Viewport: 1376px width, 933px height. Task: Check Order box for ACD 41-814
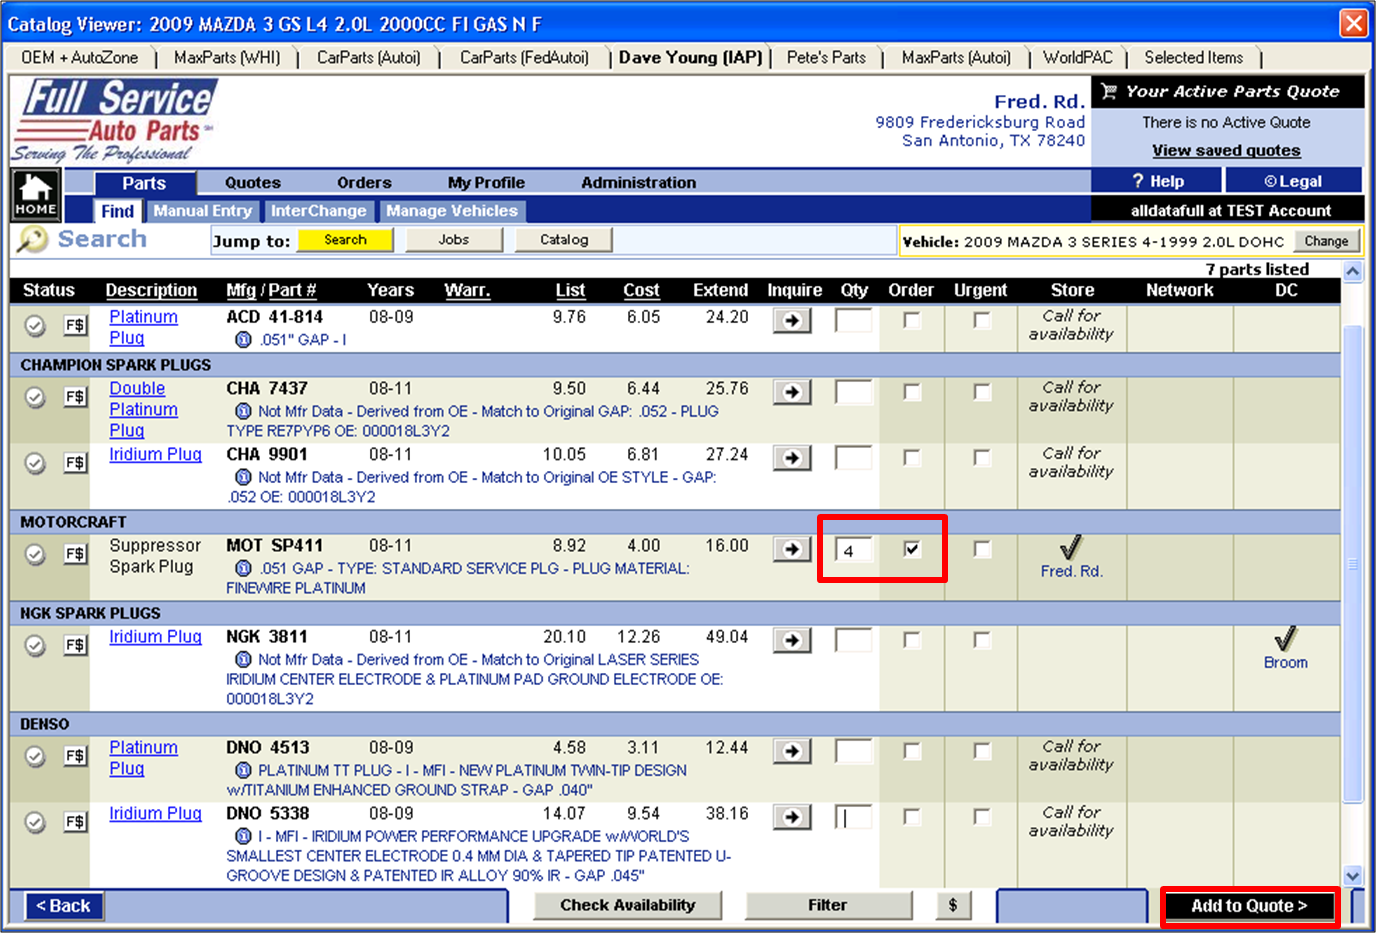pos(912,320)
